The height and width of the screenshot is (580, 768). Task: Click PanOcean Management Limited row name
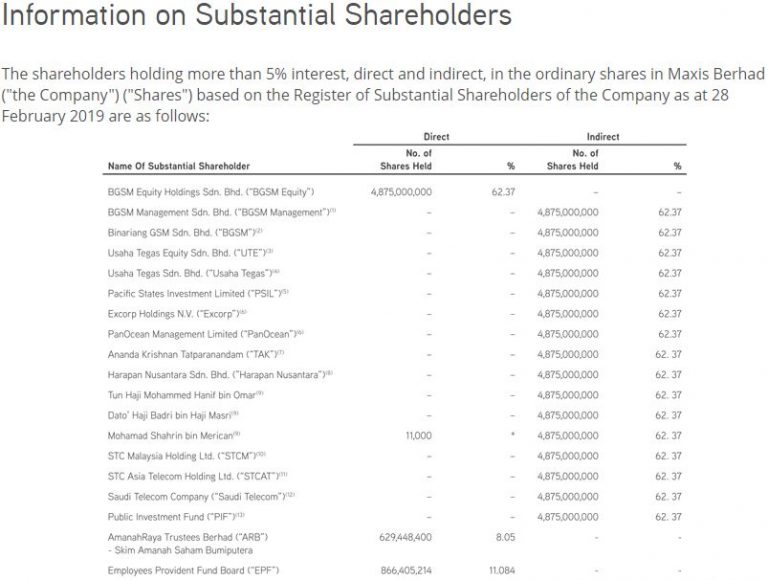tap(206, 334)
